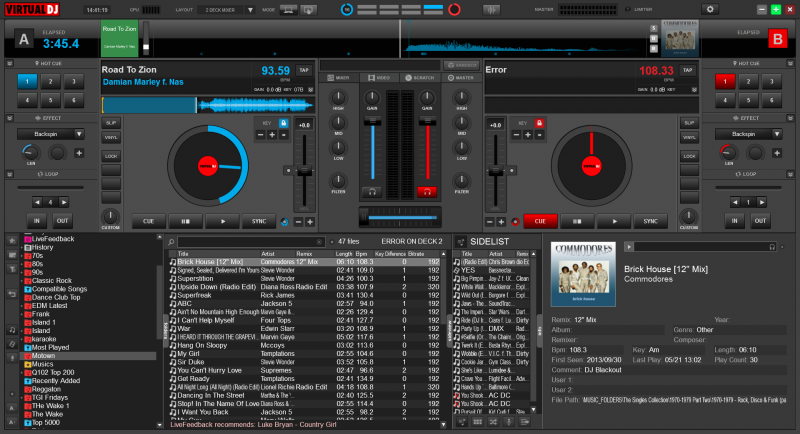The width and height of the screenshot is (800, 434).
Task: Click the second mode icon next to the laptop icon
Action: click(308, 10)
